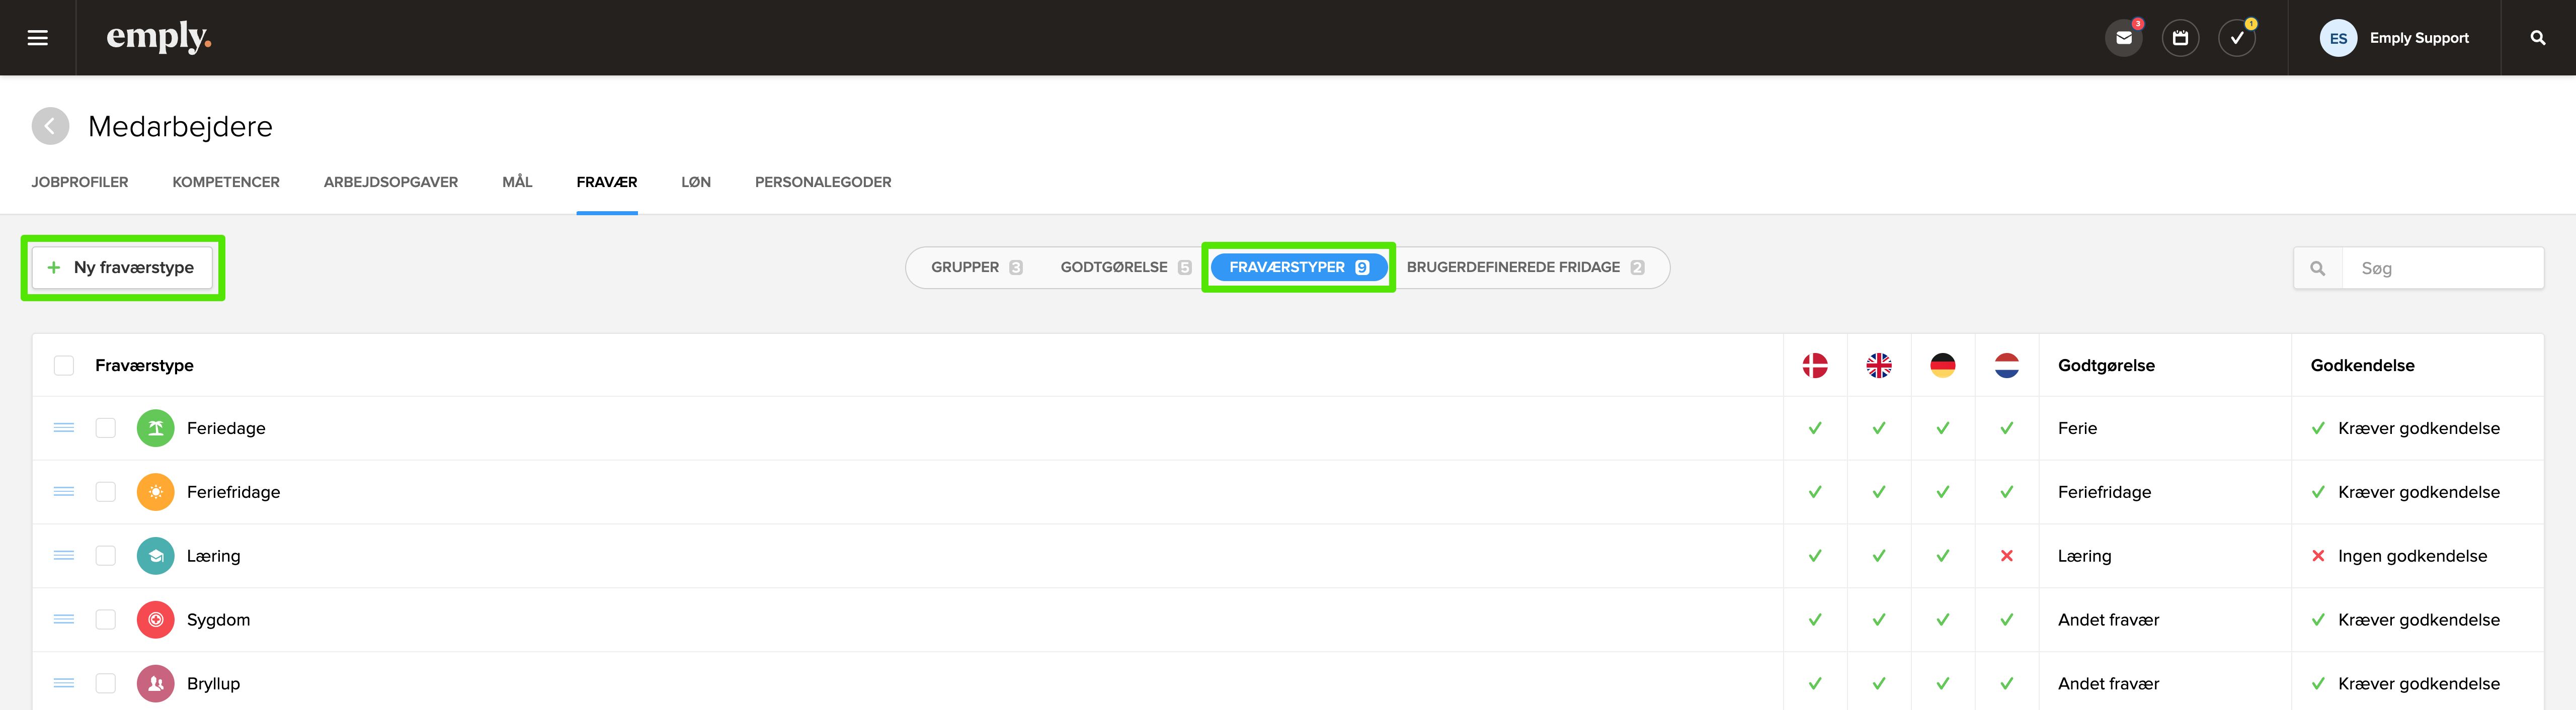Check the Feriedage row checkbox
This screenshot has height=710, width=2576.
coord(106,428)
